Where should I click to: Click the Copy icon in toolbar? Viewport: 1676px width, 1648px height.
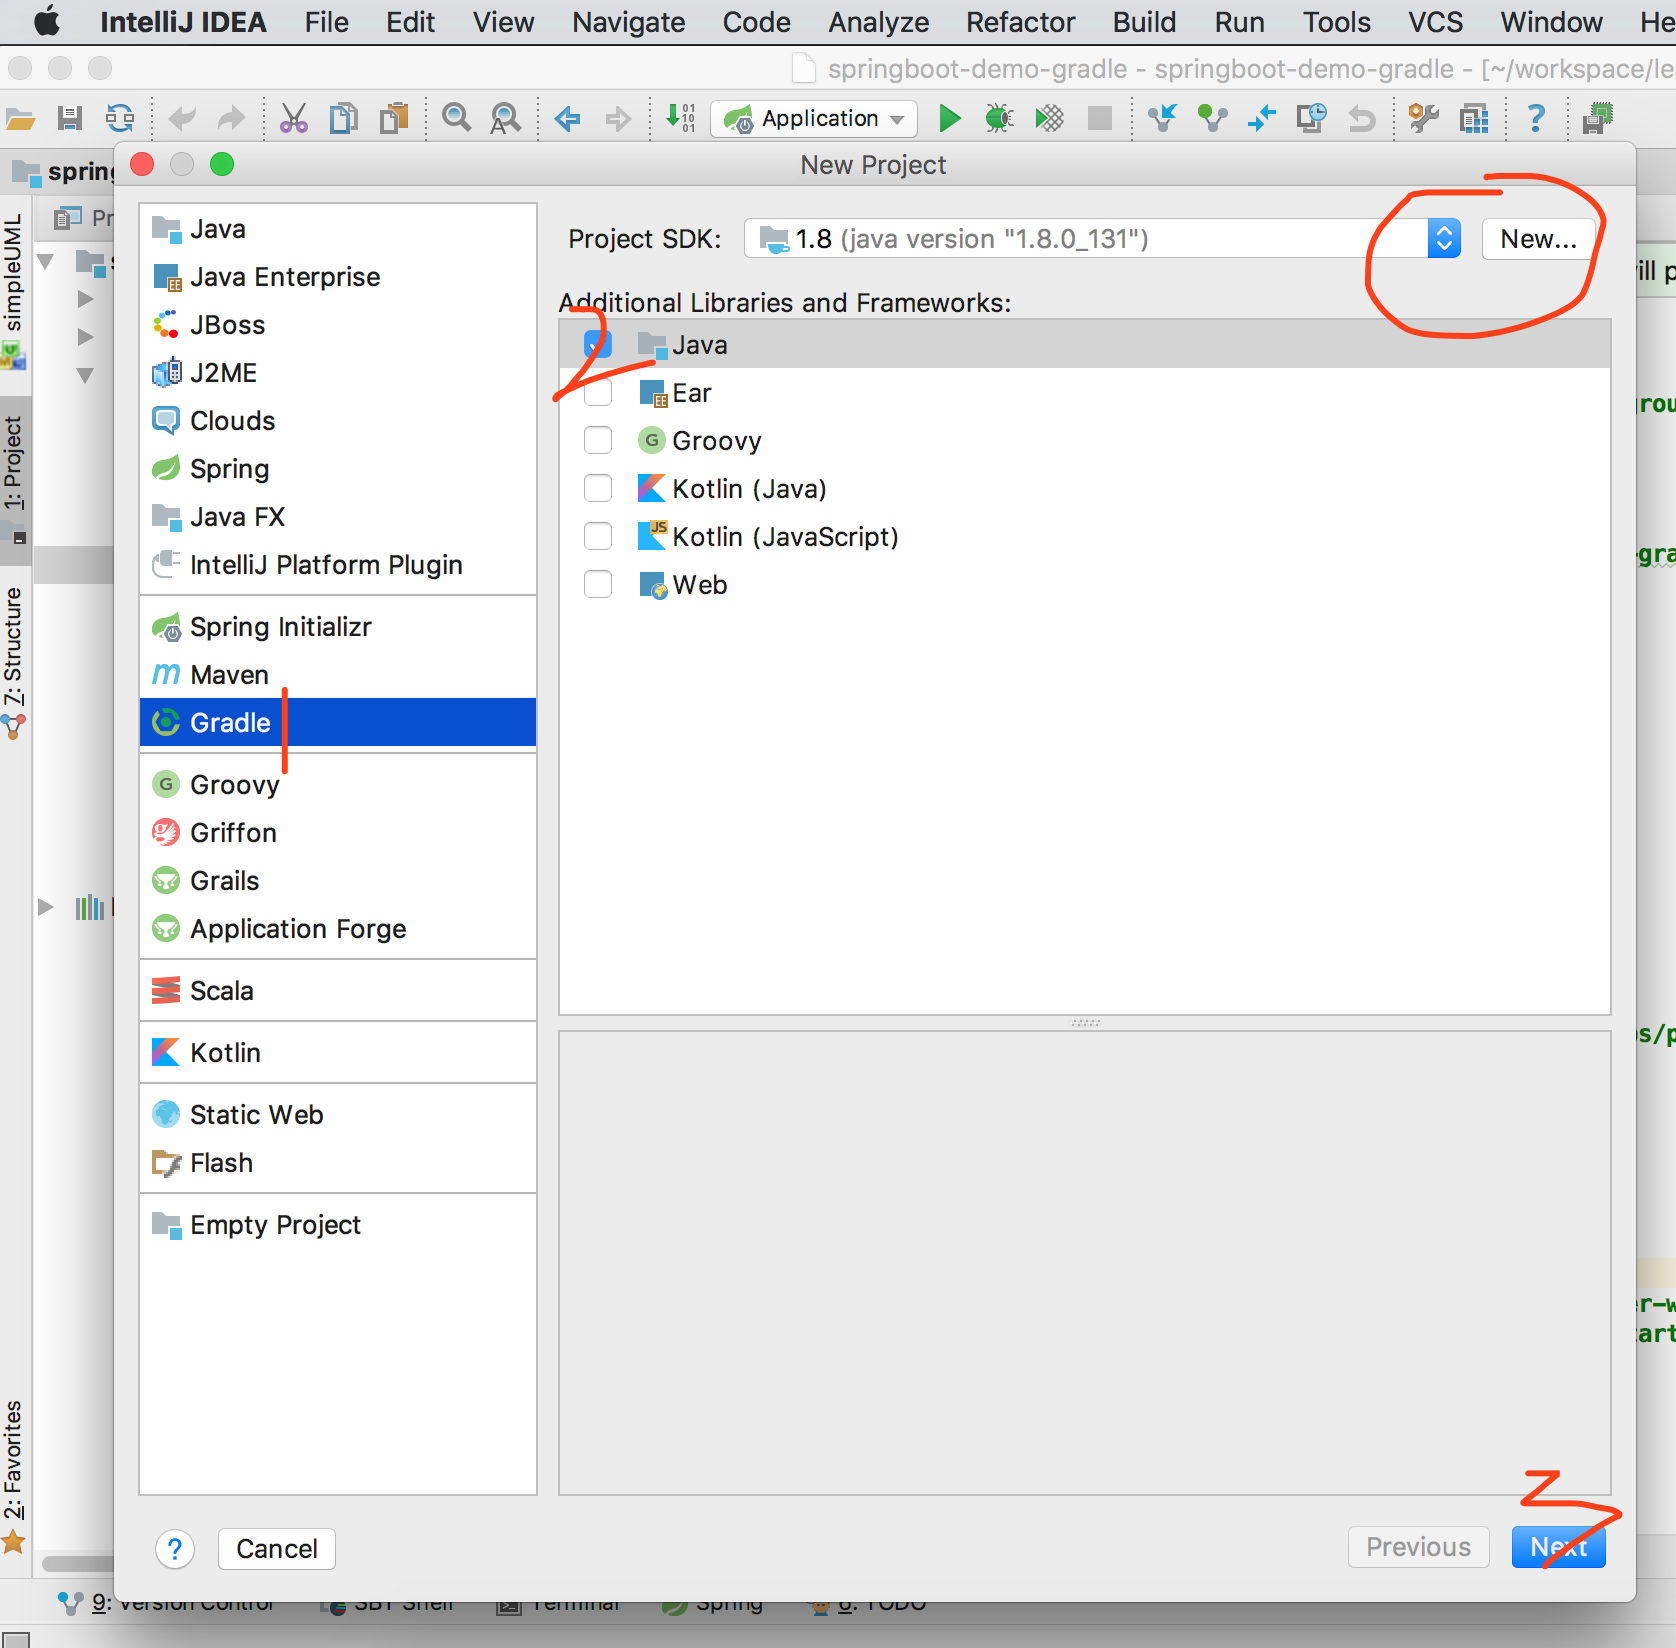pyautogui.click(x=344, y=119)
